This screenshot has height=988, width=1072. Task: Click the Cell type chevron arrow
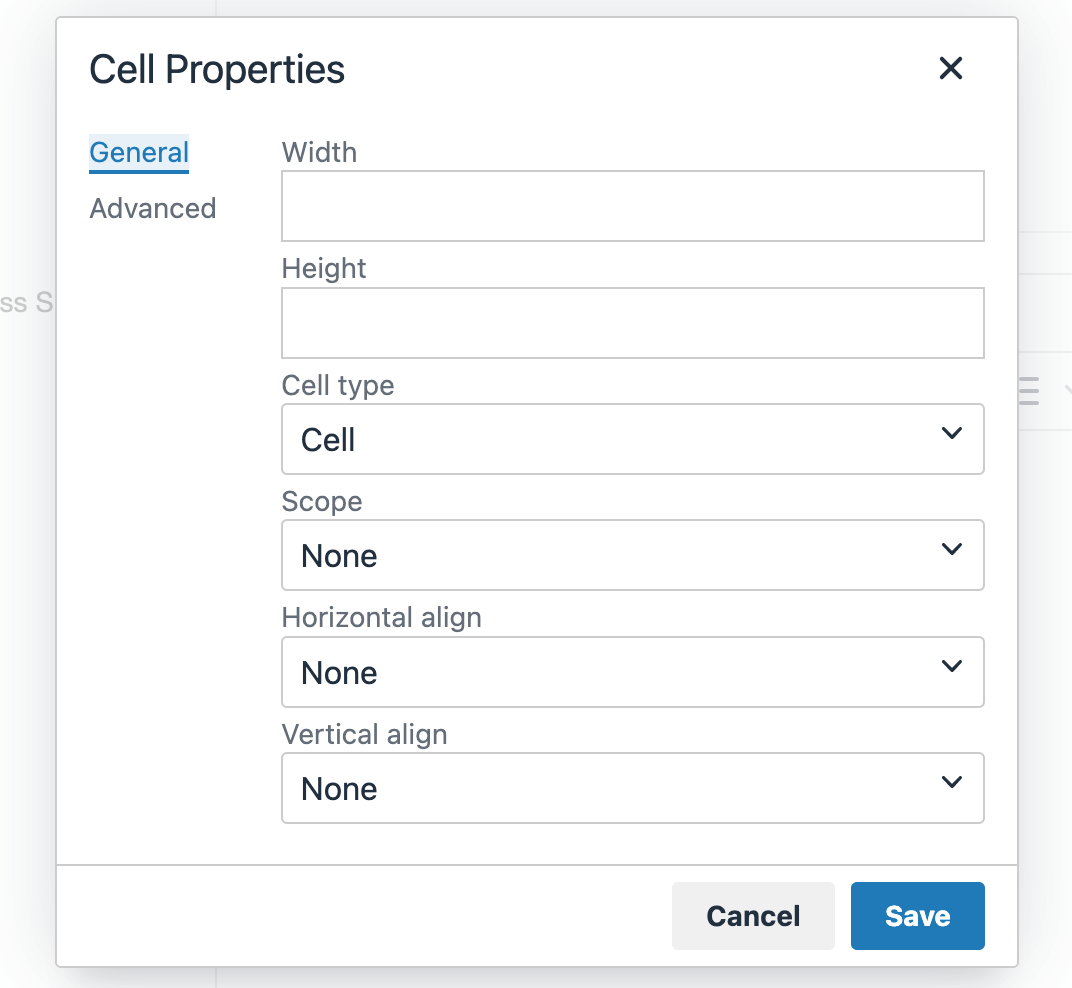click(x=952, y=434)
